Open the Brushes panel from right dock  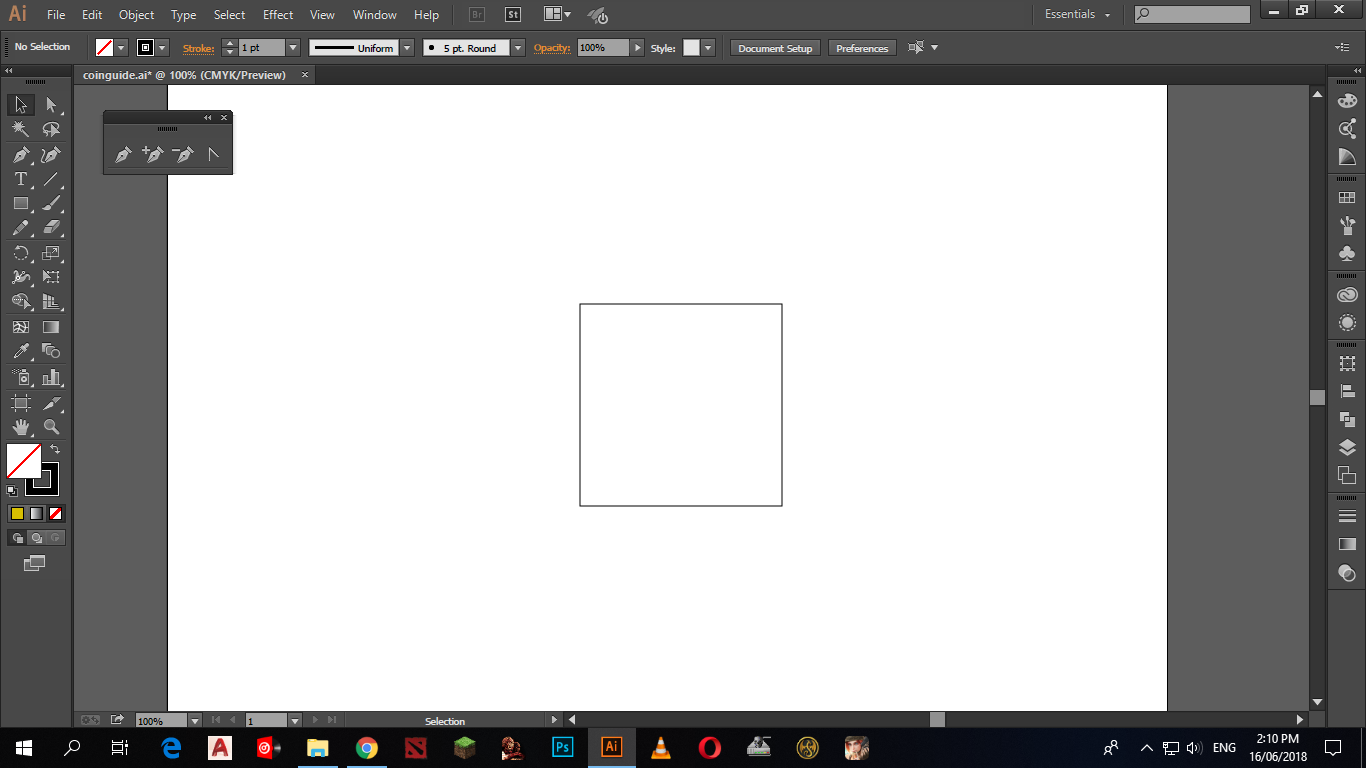click(x=1347, y=226)
